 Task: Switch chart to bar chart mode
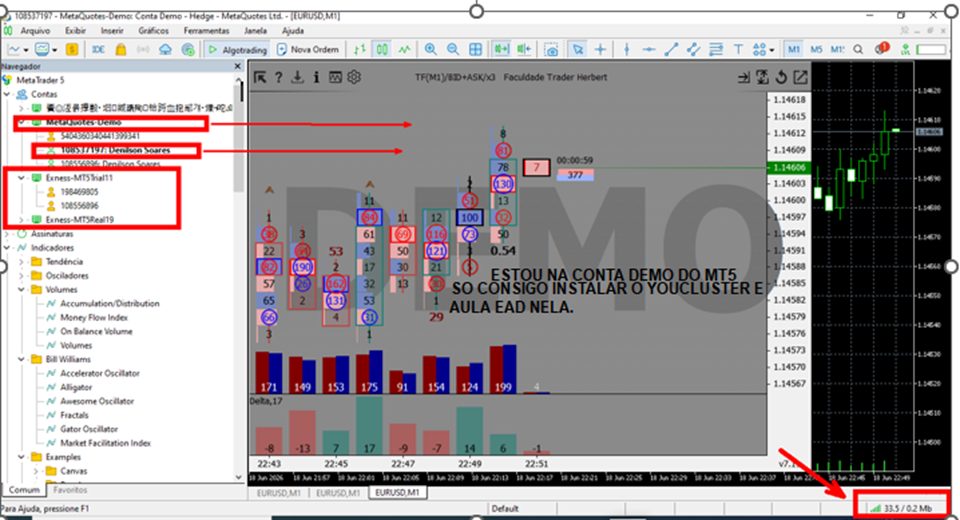coord(359,50)
